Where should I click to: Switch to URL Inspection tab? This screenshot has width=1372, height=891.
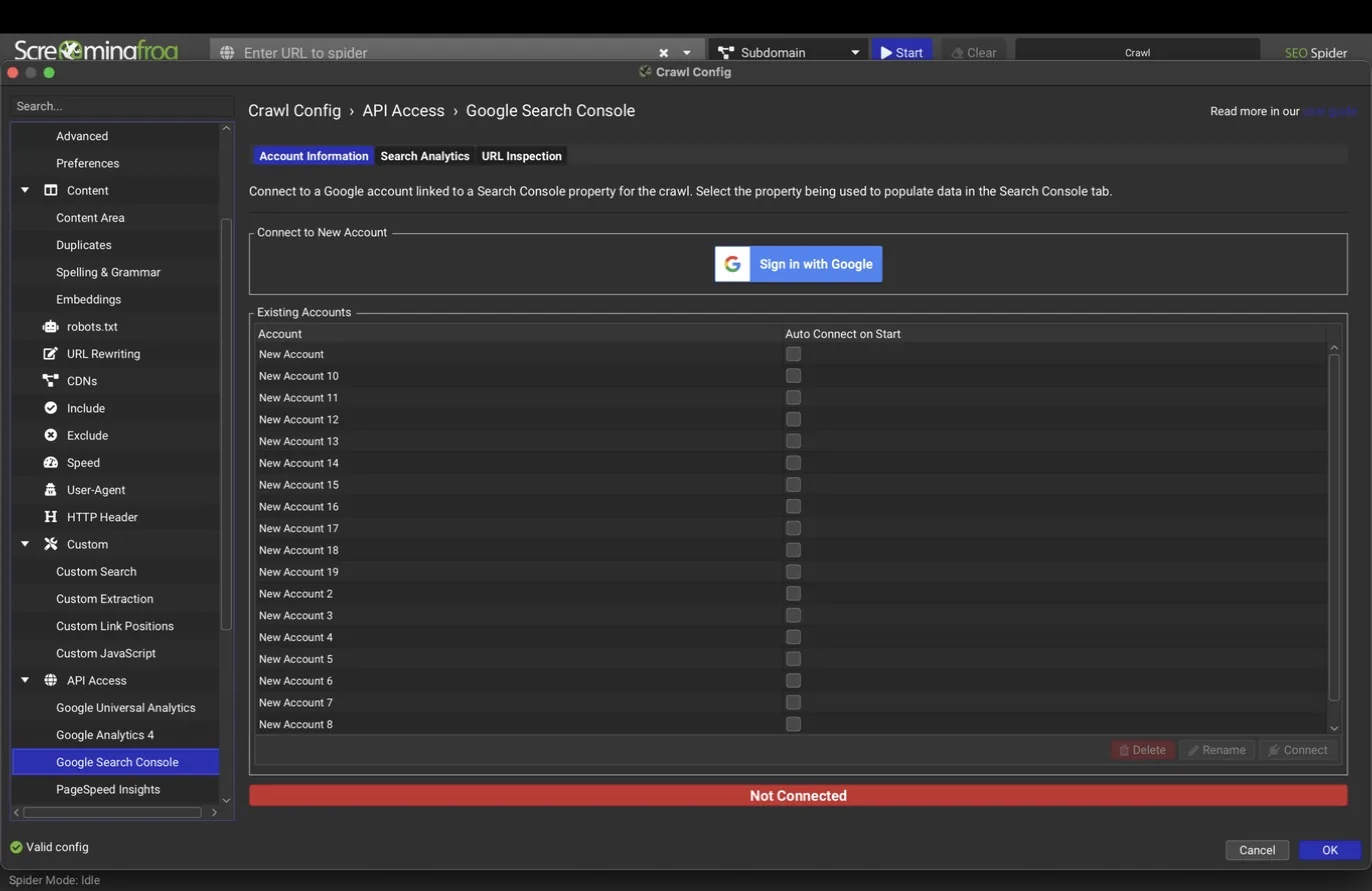click(522, 156)
